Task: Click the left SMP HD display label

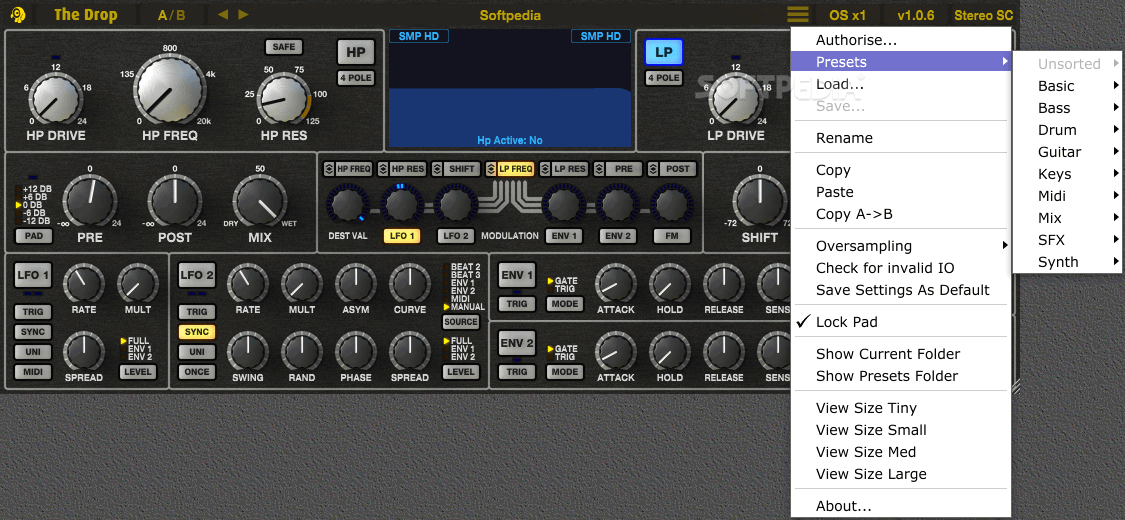Action: click(419, 36)
